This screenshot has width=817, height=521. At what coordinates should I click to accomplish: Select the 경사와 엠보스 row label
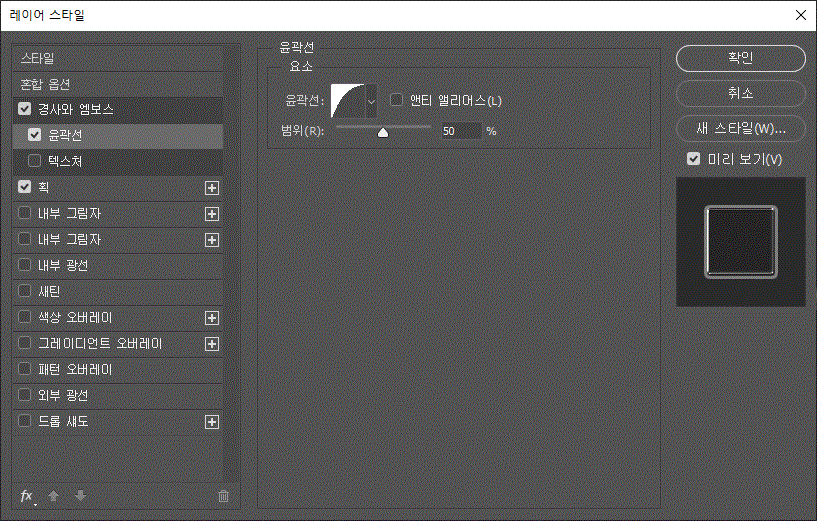pyautogui.click(x=76, y=109)
